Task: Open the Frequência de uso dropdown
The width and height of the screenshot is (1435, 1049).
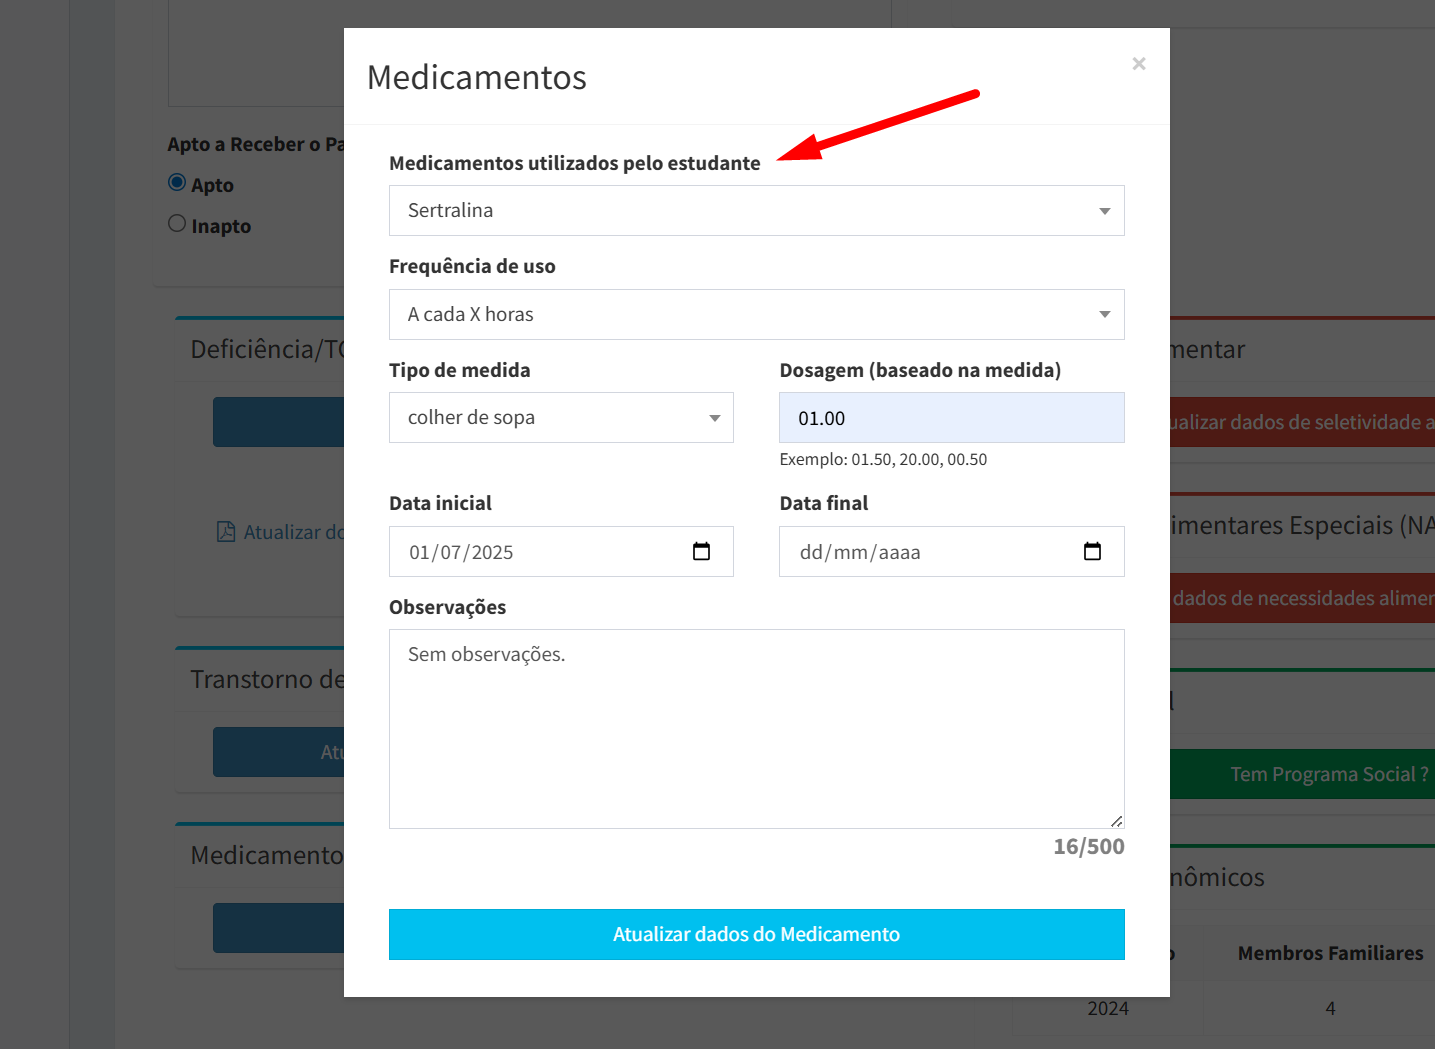Action: click(756, 315)
